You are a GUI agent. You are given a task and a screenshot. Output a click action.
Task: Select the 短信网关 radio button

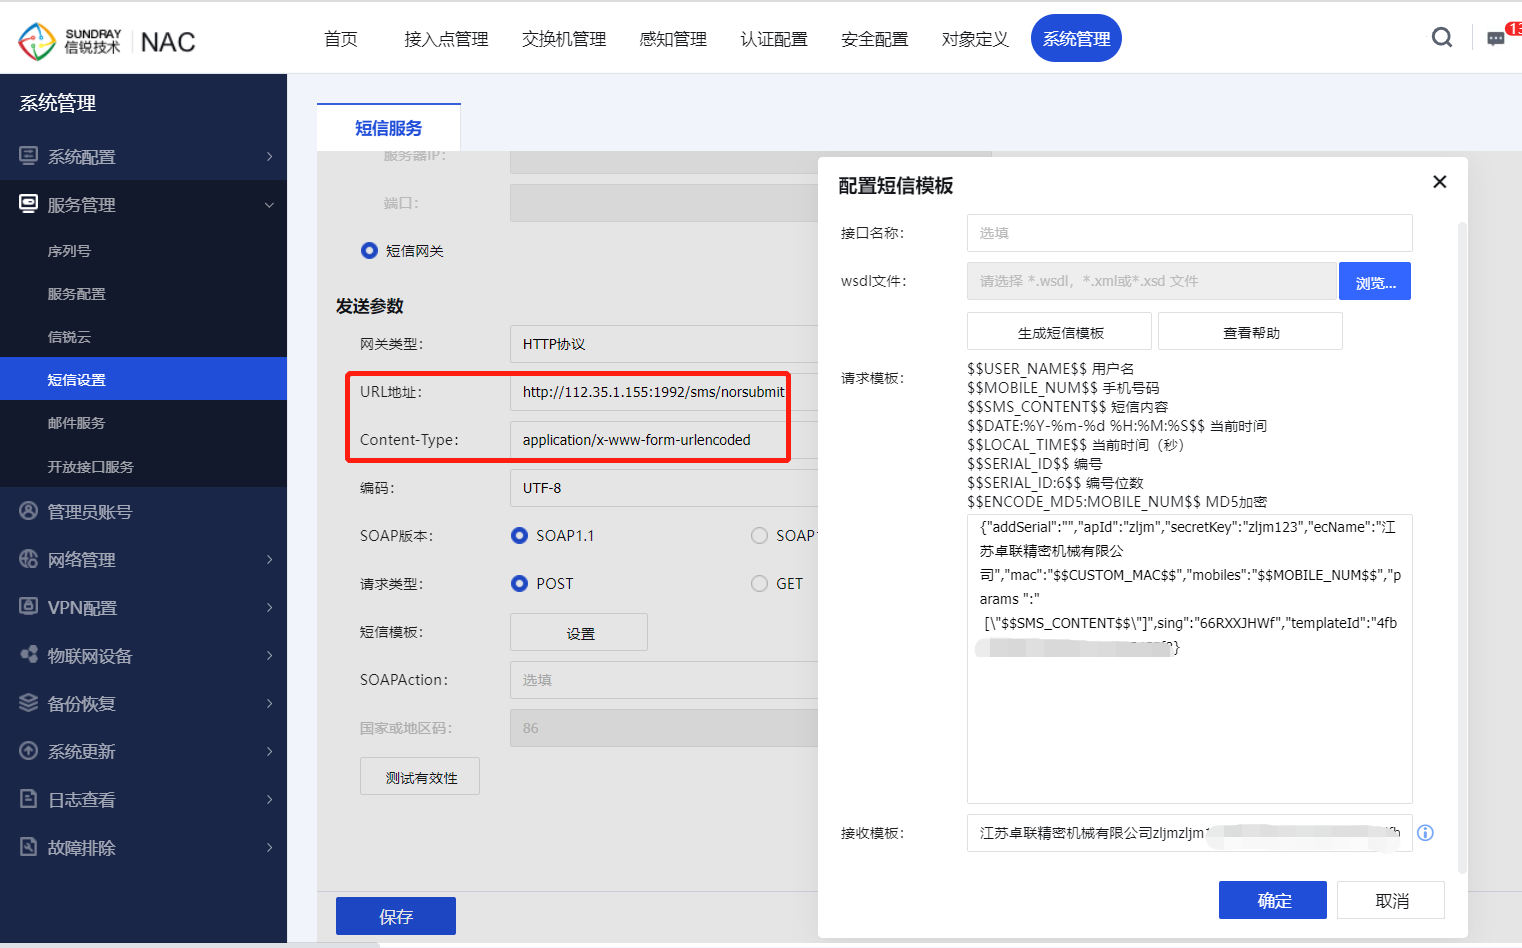click(369, 251)
